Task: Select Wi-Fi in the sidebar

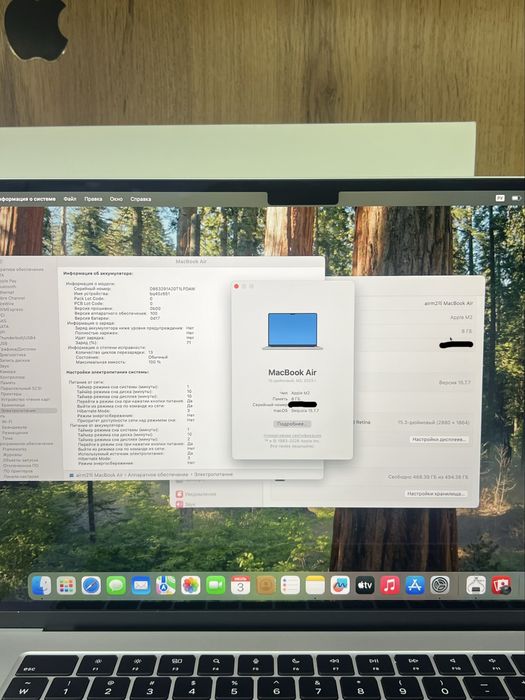Action: [7, 421]
